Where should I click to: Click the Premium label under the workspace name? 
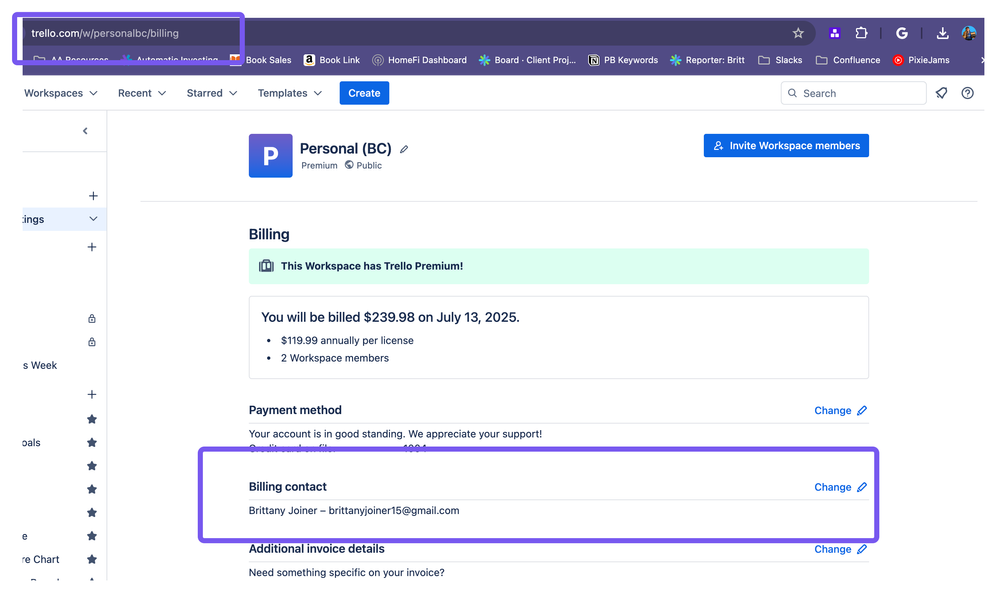pos(319,166)
